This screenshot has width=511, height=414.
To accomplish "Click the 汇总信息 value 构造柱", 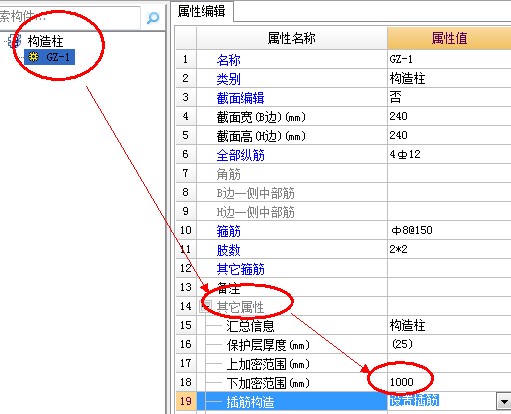I will click(x=407, y=325).
